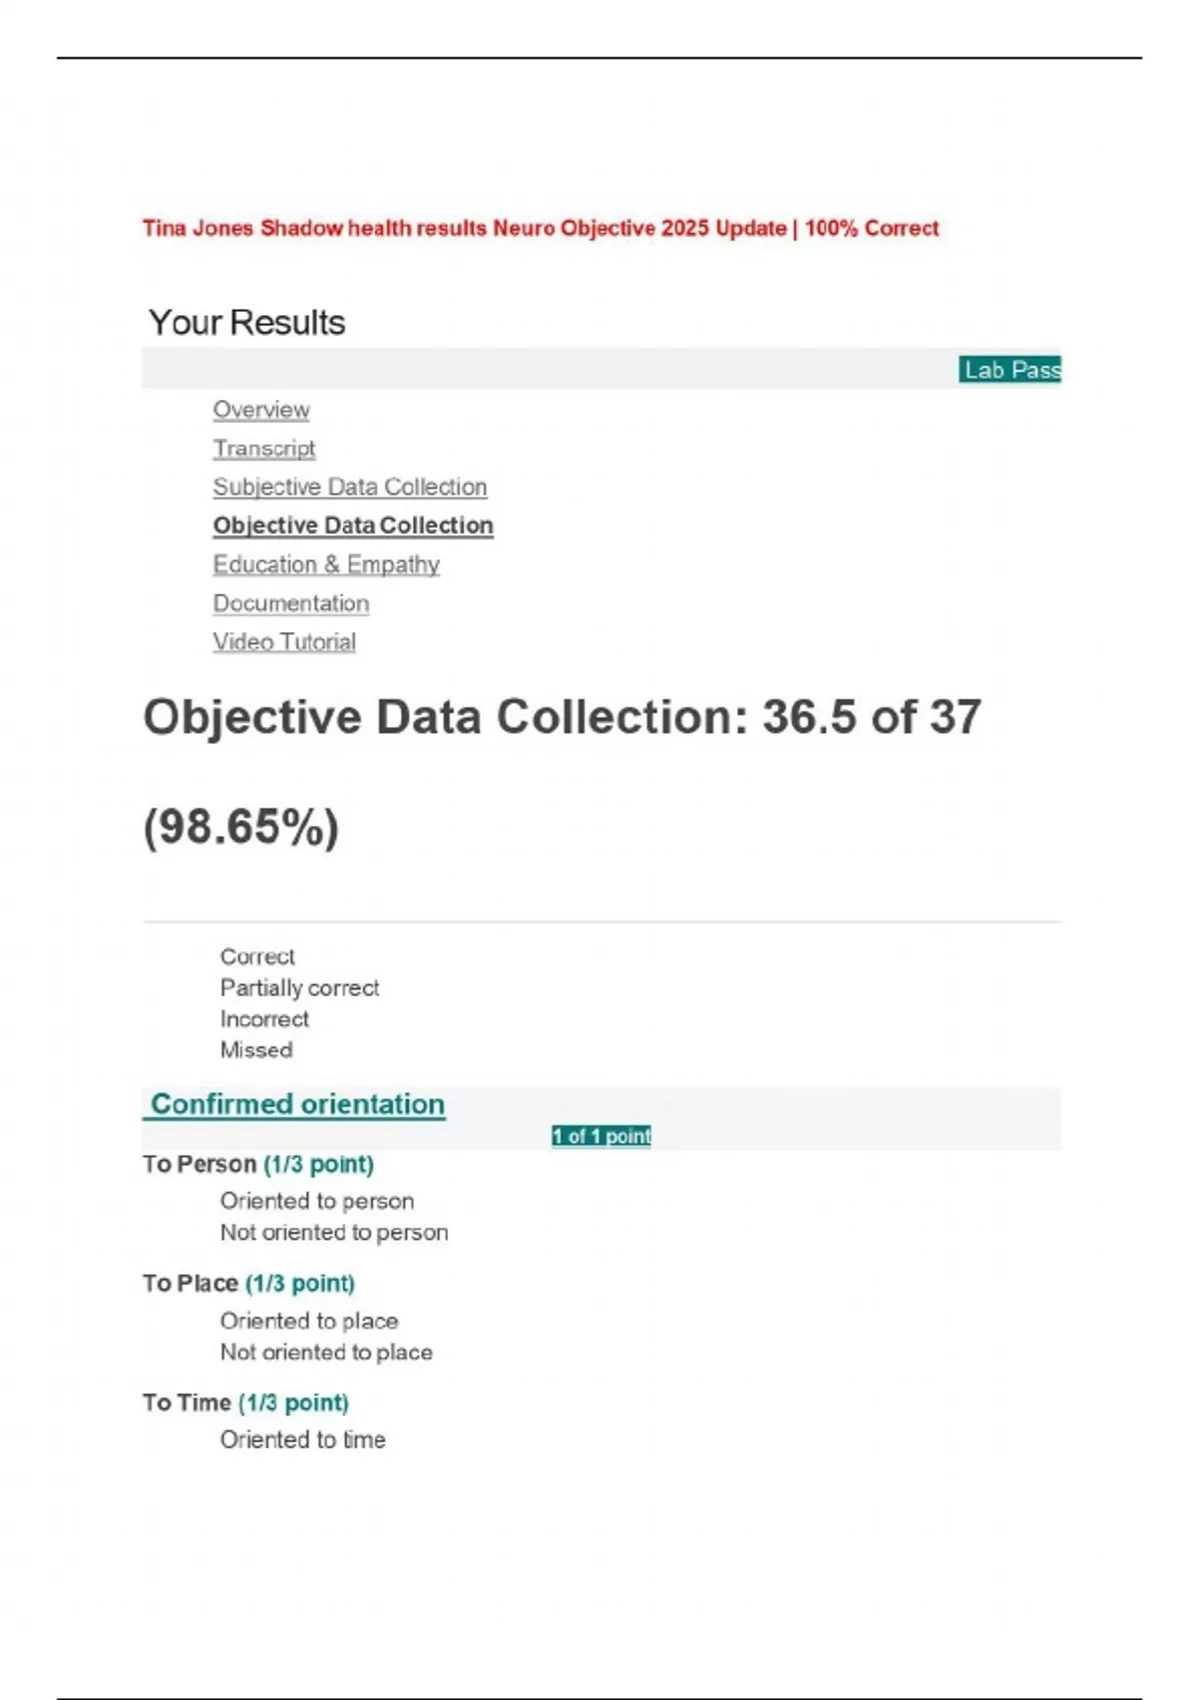Expand the Confirmed orientation heading
The height and width of the screenshot is (1700, 1200).
click(297, 1104)
